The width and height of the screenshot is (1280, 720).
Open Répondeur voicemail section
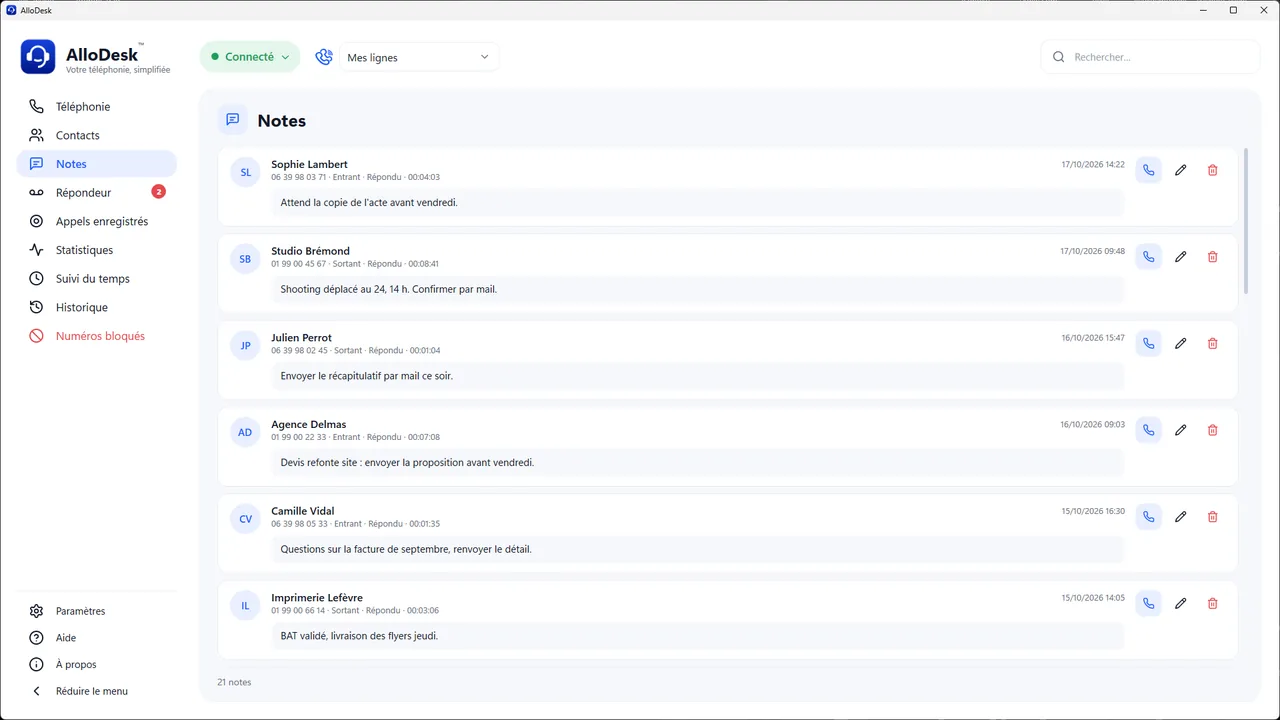point(97,193)
